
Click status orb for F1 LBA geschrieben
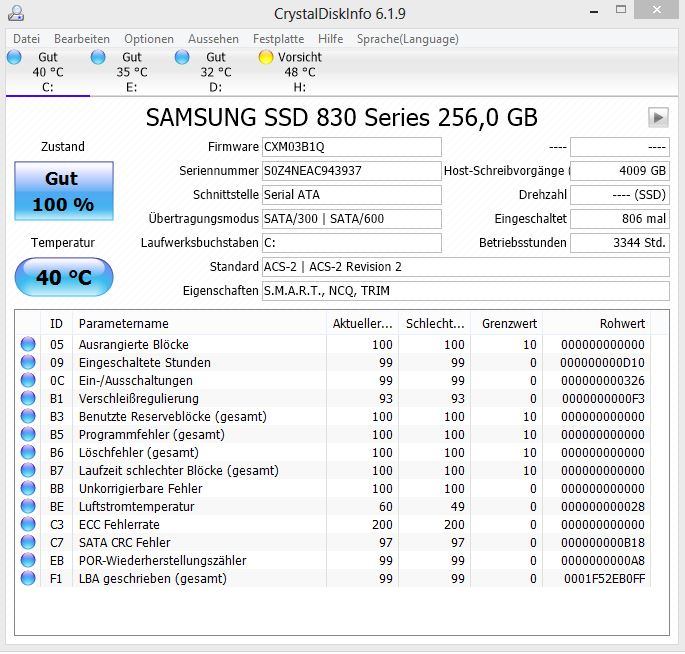(x=28, y=578)
